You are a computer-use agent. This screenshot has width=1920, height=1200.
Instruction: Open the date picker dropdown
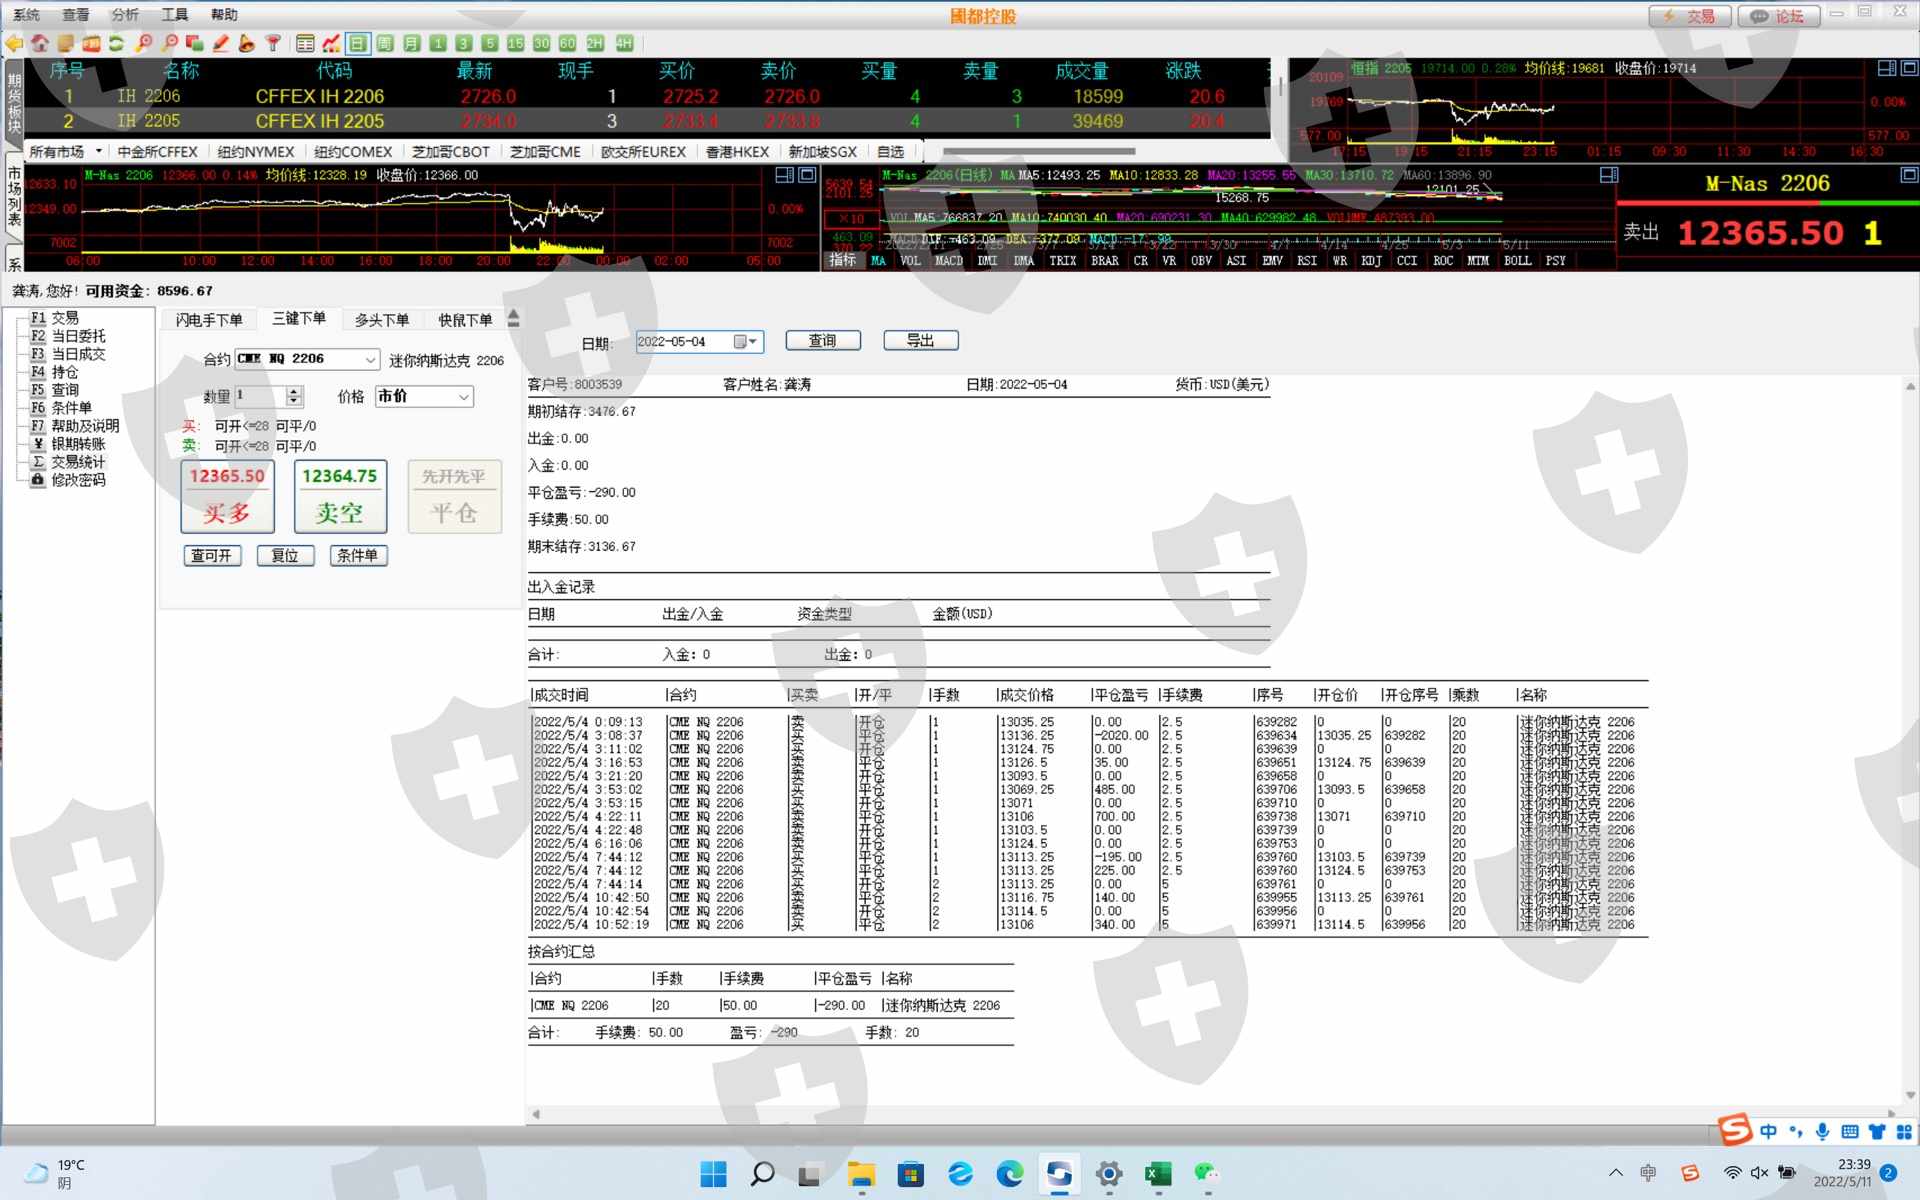(x=753, y=342)
